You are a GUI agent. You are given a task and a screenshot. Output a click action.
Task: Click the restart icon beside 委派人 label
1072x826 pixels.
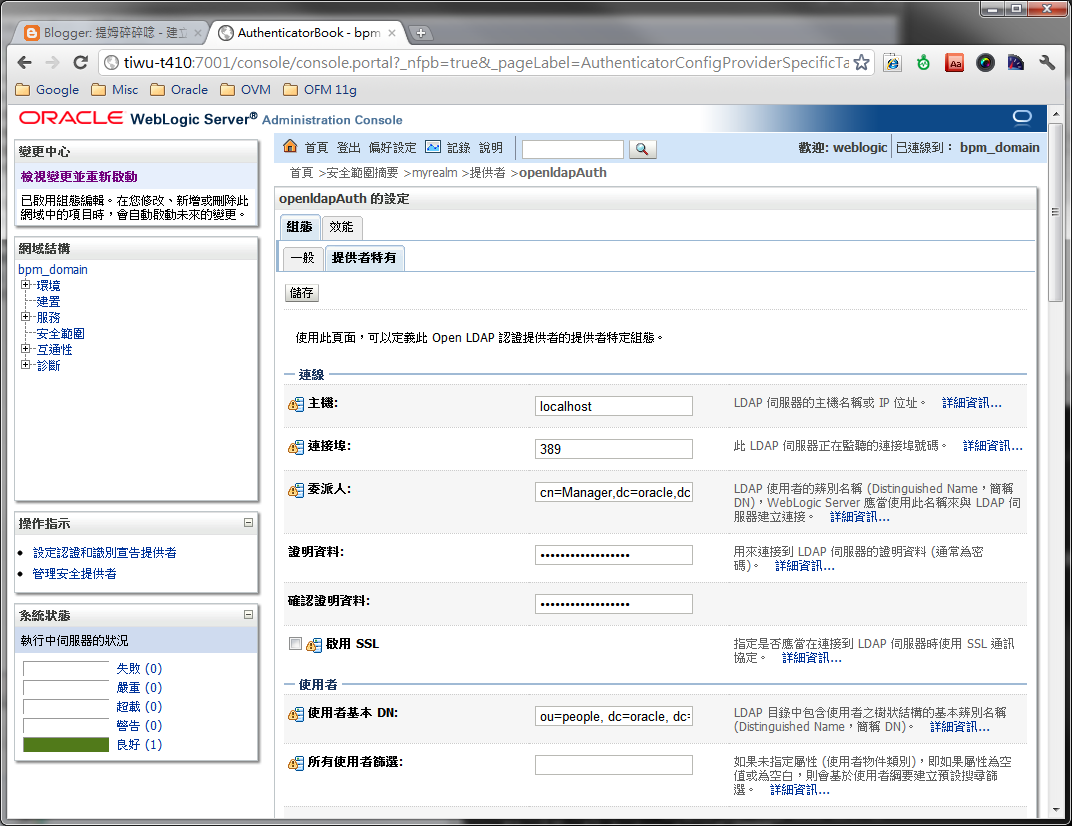click(x=295, y=490)
